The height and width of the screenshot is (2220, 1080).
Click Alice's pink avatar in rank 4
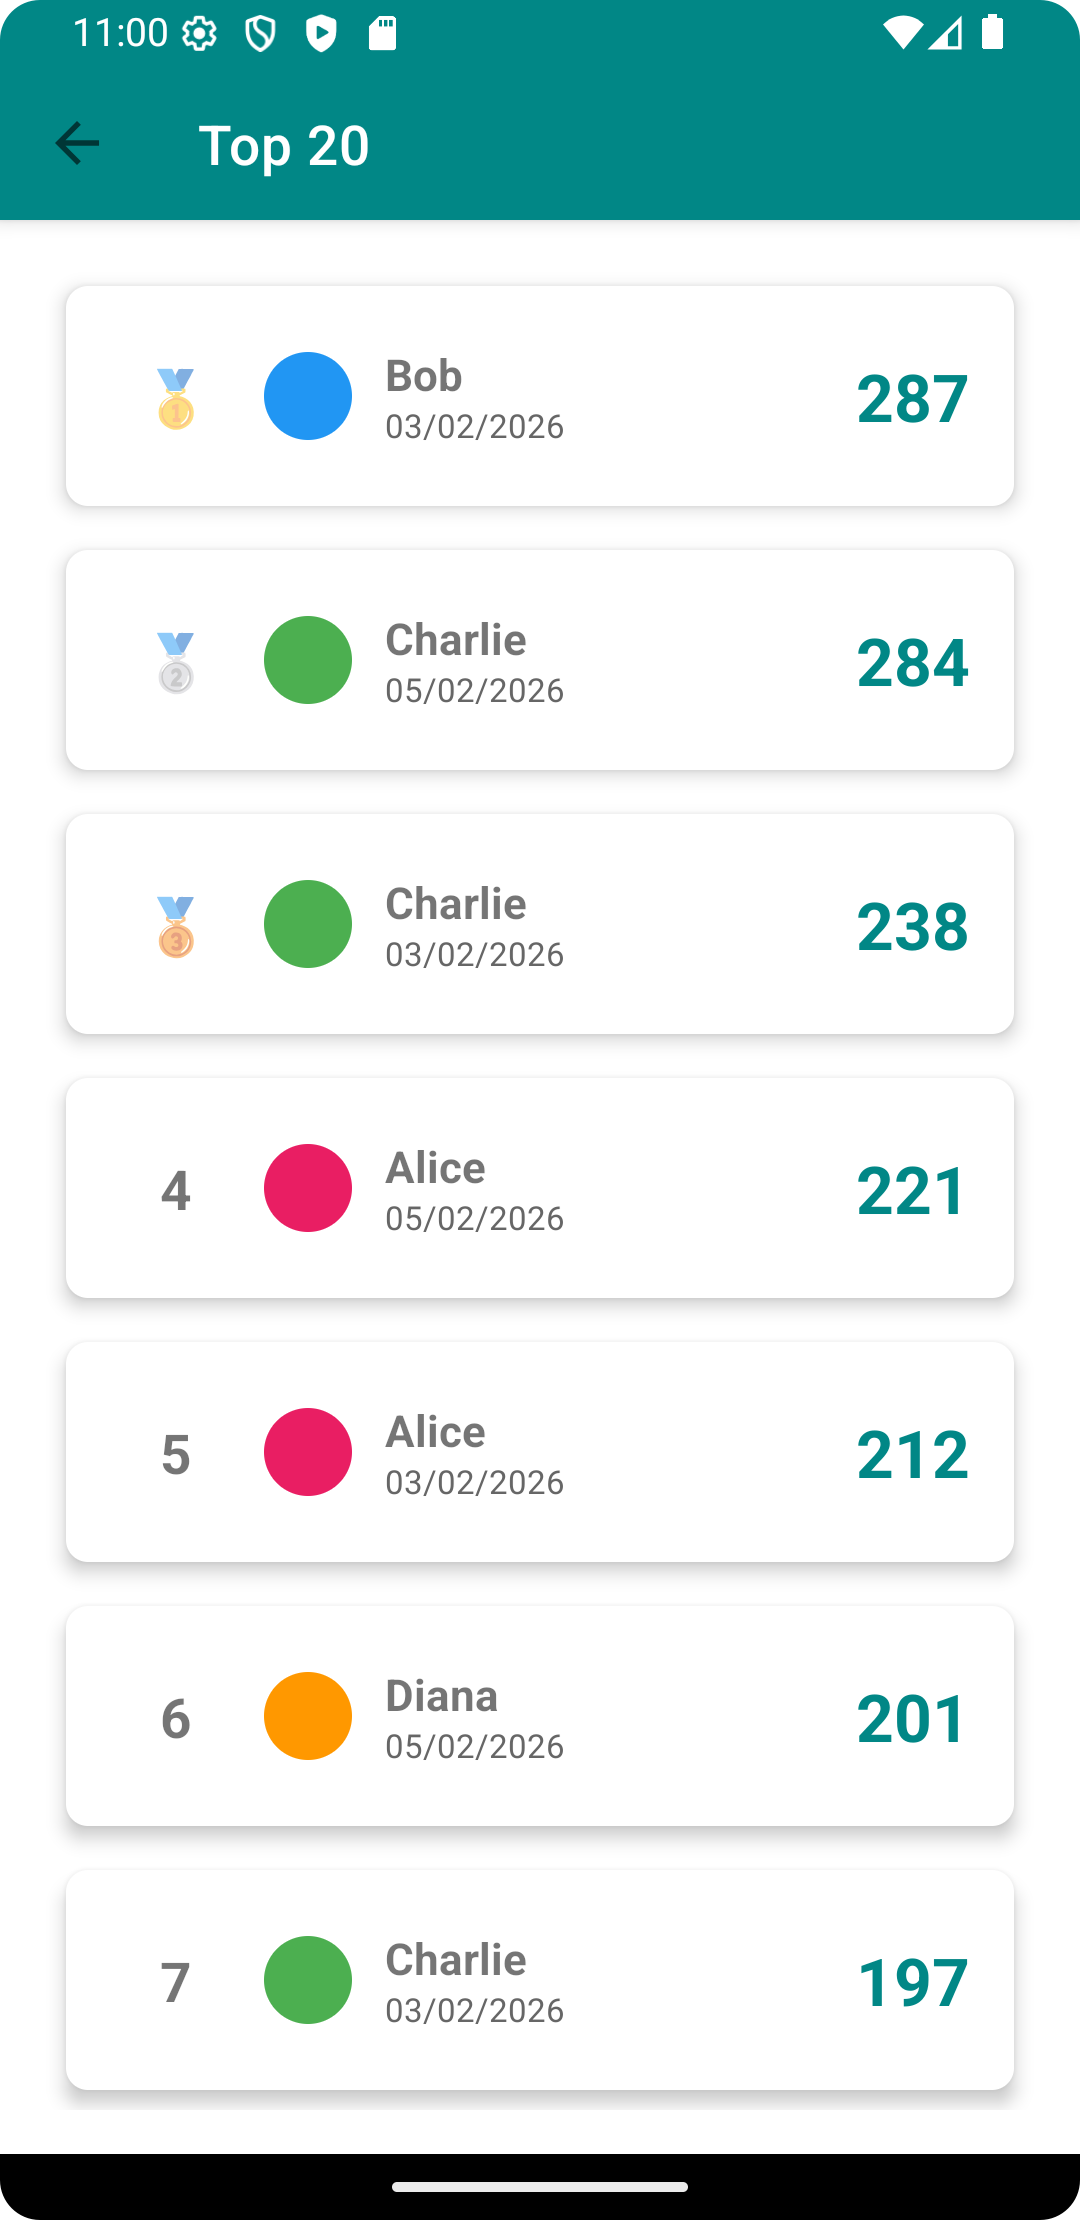[x=308, y=1188]
